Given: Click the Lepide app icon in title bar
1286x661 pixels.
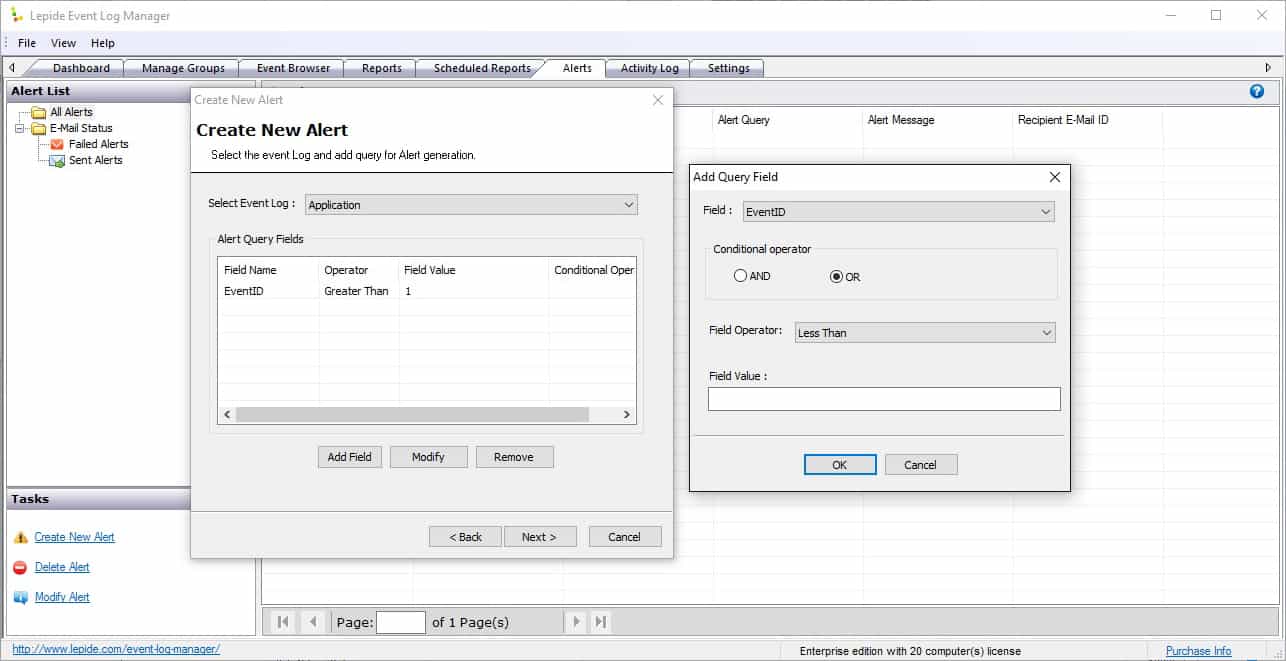Looking at the screenshot, I should tap(16, 15).
